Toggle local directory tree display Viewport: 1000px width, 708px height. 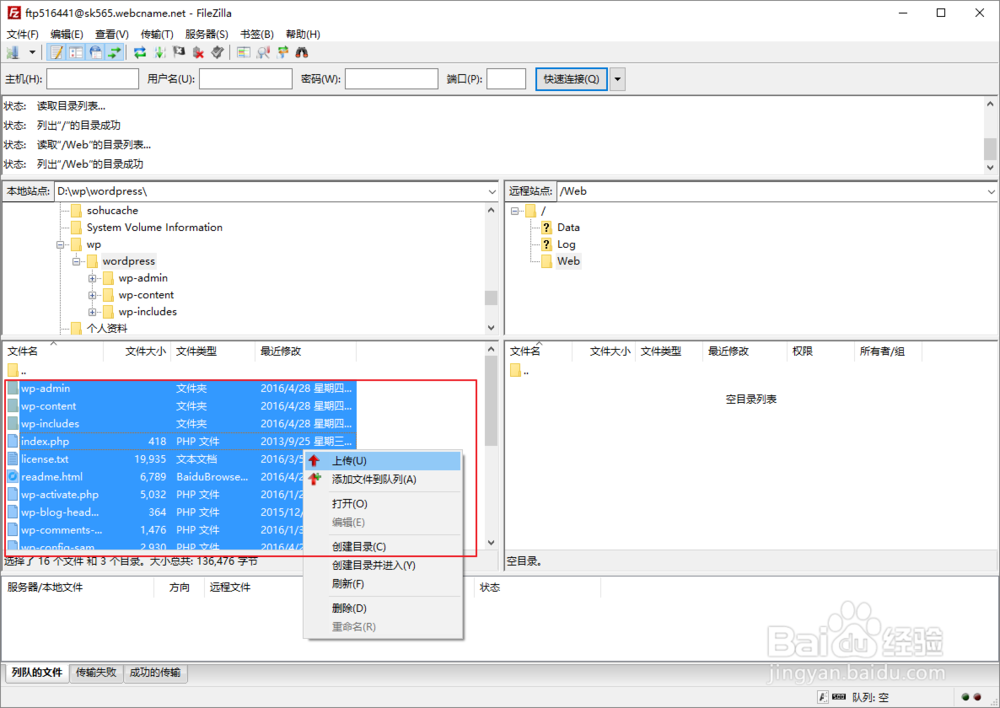[76, 53]
